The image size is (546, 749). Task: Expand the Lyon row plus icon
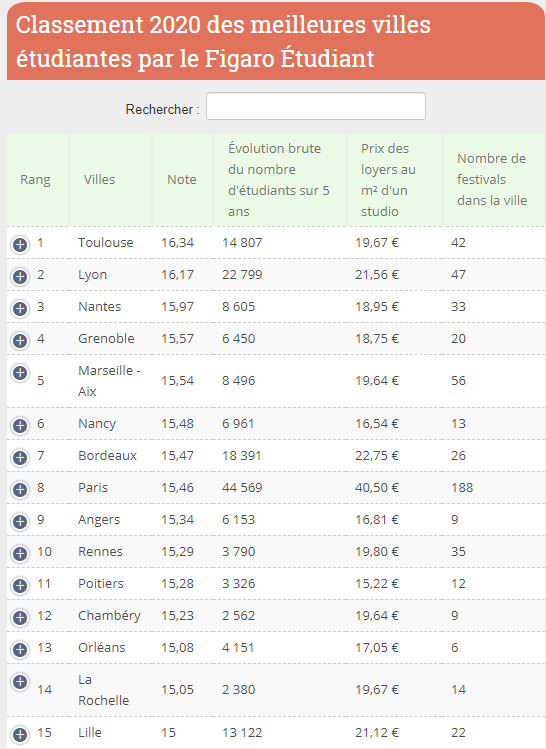click(x=20, y=277)
